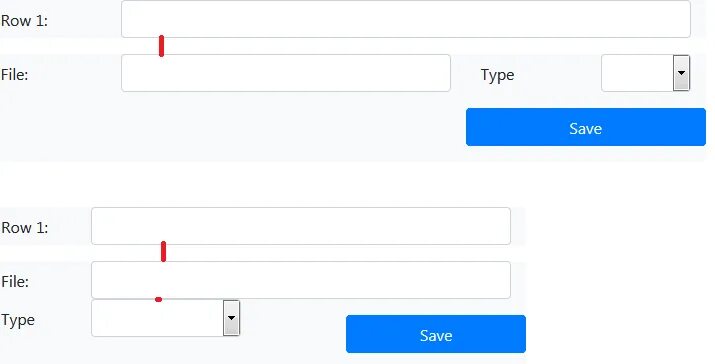Click the Type label in the lower form
This screenshot has height=364, width=715.
point(18,320)
